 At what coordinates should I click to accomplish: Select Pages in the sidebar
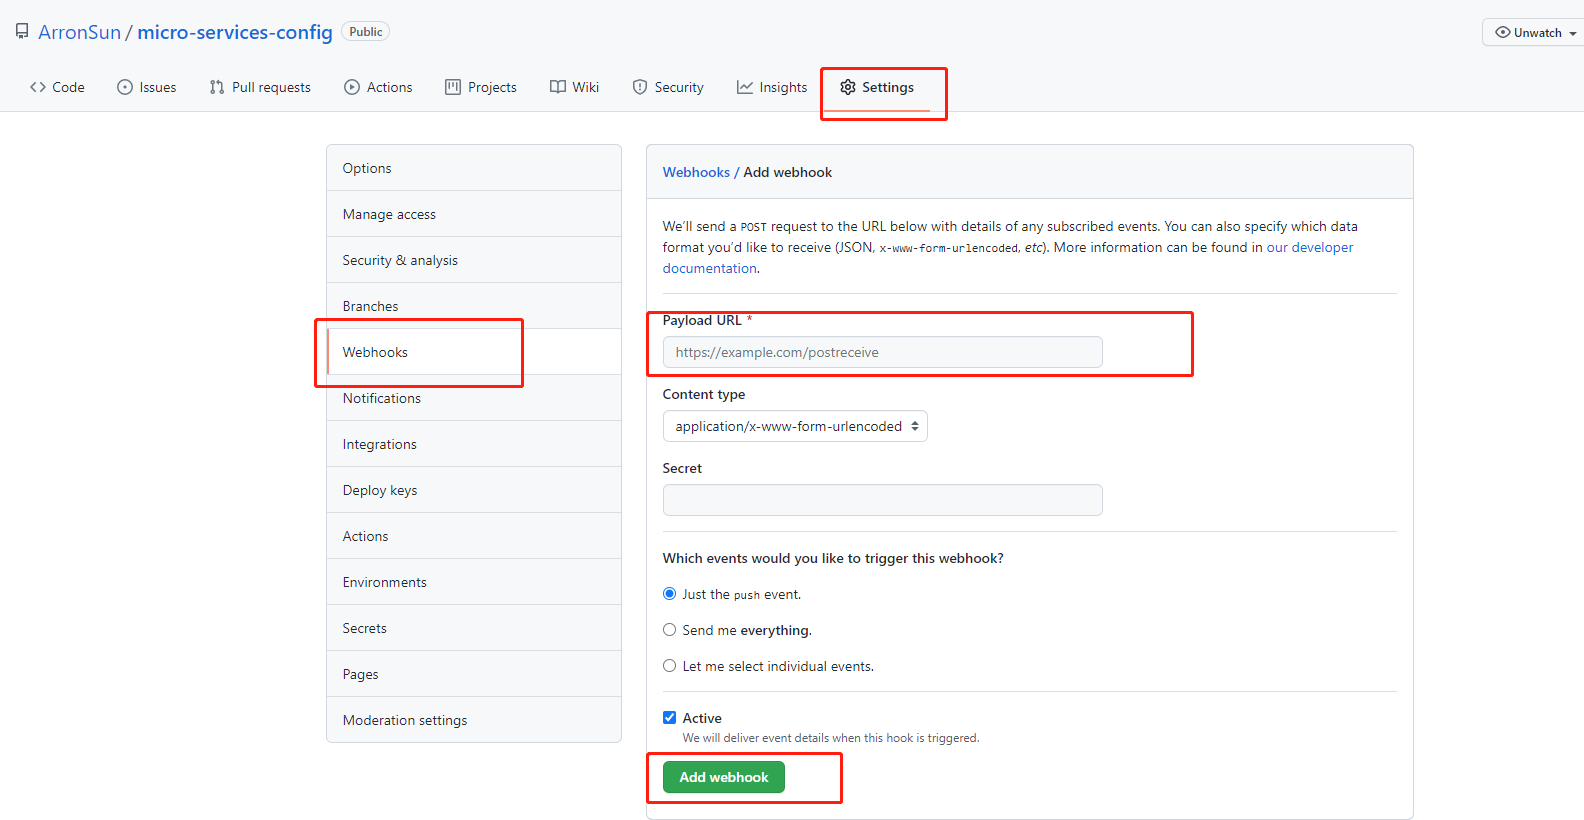click(x=474, y=674)
